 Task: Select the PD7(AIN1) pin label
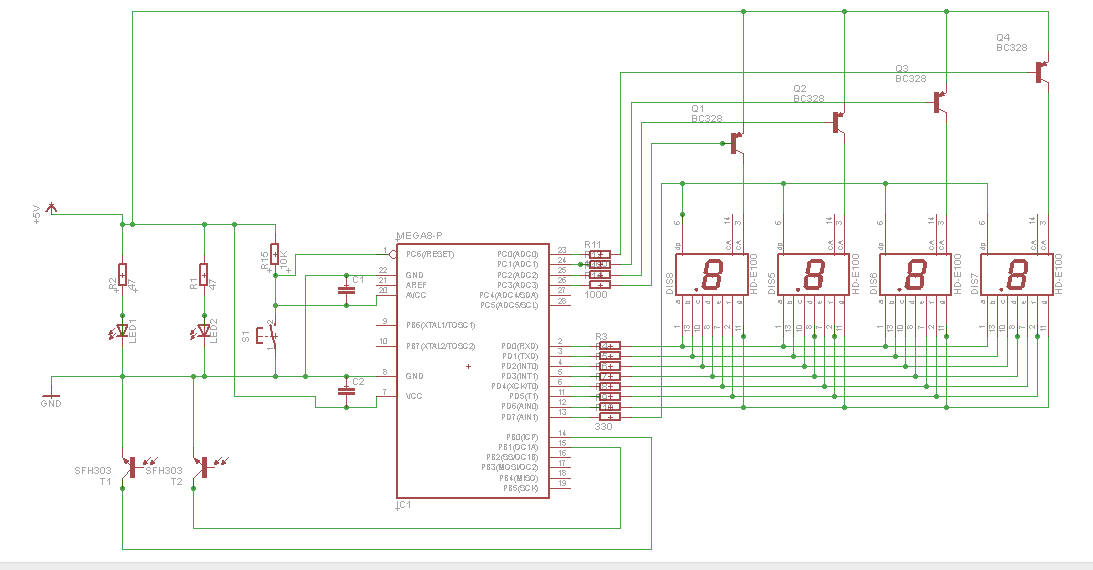point(520,417)
